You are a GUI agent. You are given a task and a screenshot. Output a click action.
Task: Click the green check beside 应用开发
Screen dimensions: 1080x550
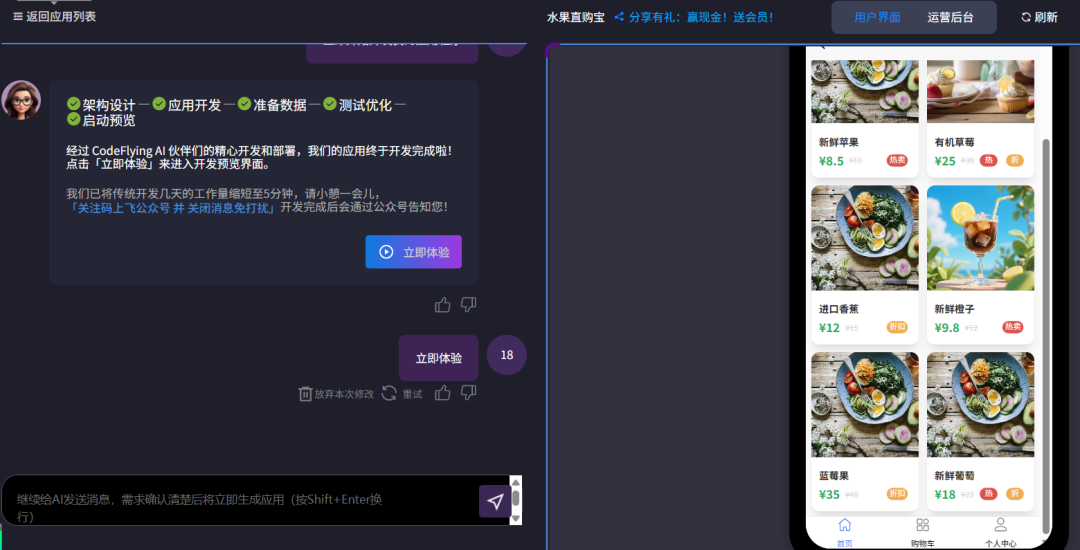coord(159,104)
